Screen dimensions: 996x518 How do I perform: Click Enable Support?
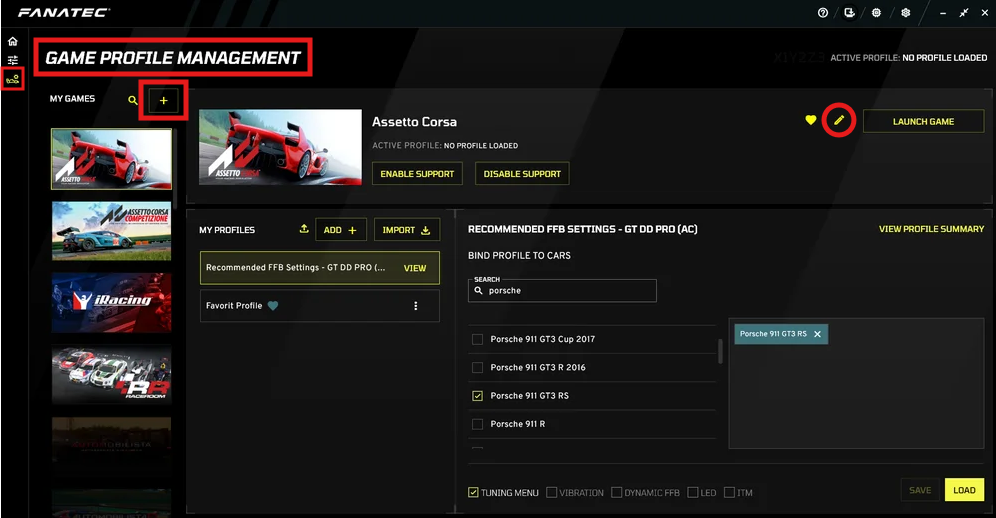click(417, 174)
